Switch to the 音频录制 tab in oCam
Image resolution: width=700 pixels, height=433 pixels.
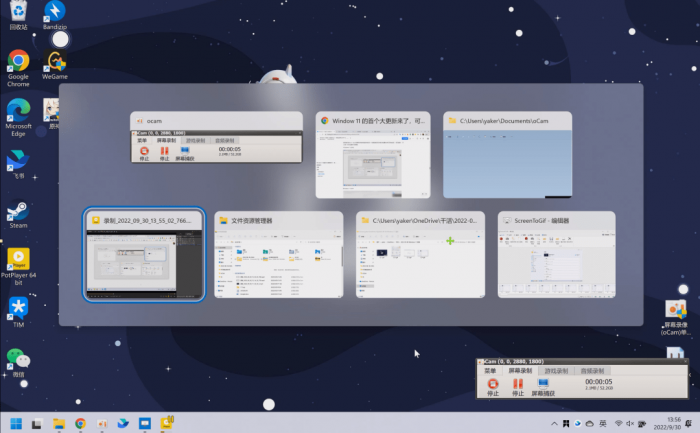[592, 371]
